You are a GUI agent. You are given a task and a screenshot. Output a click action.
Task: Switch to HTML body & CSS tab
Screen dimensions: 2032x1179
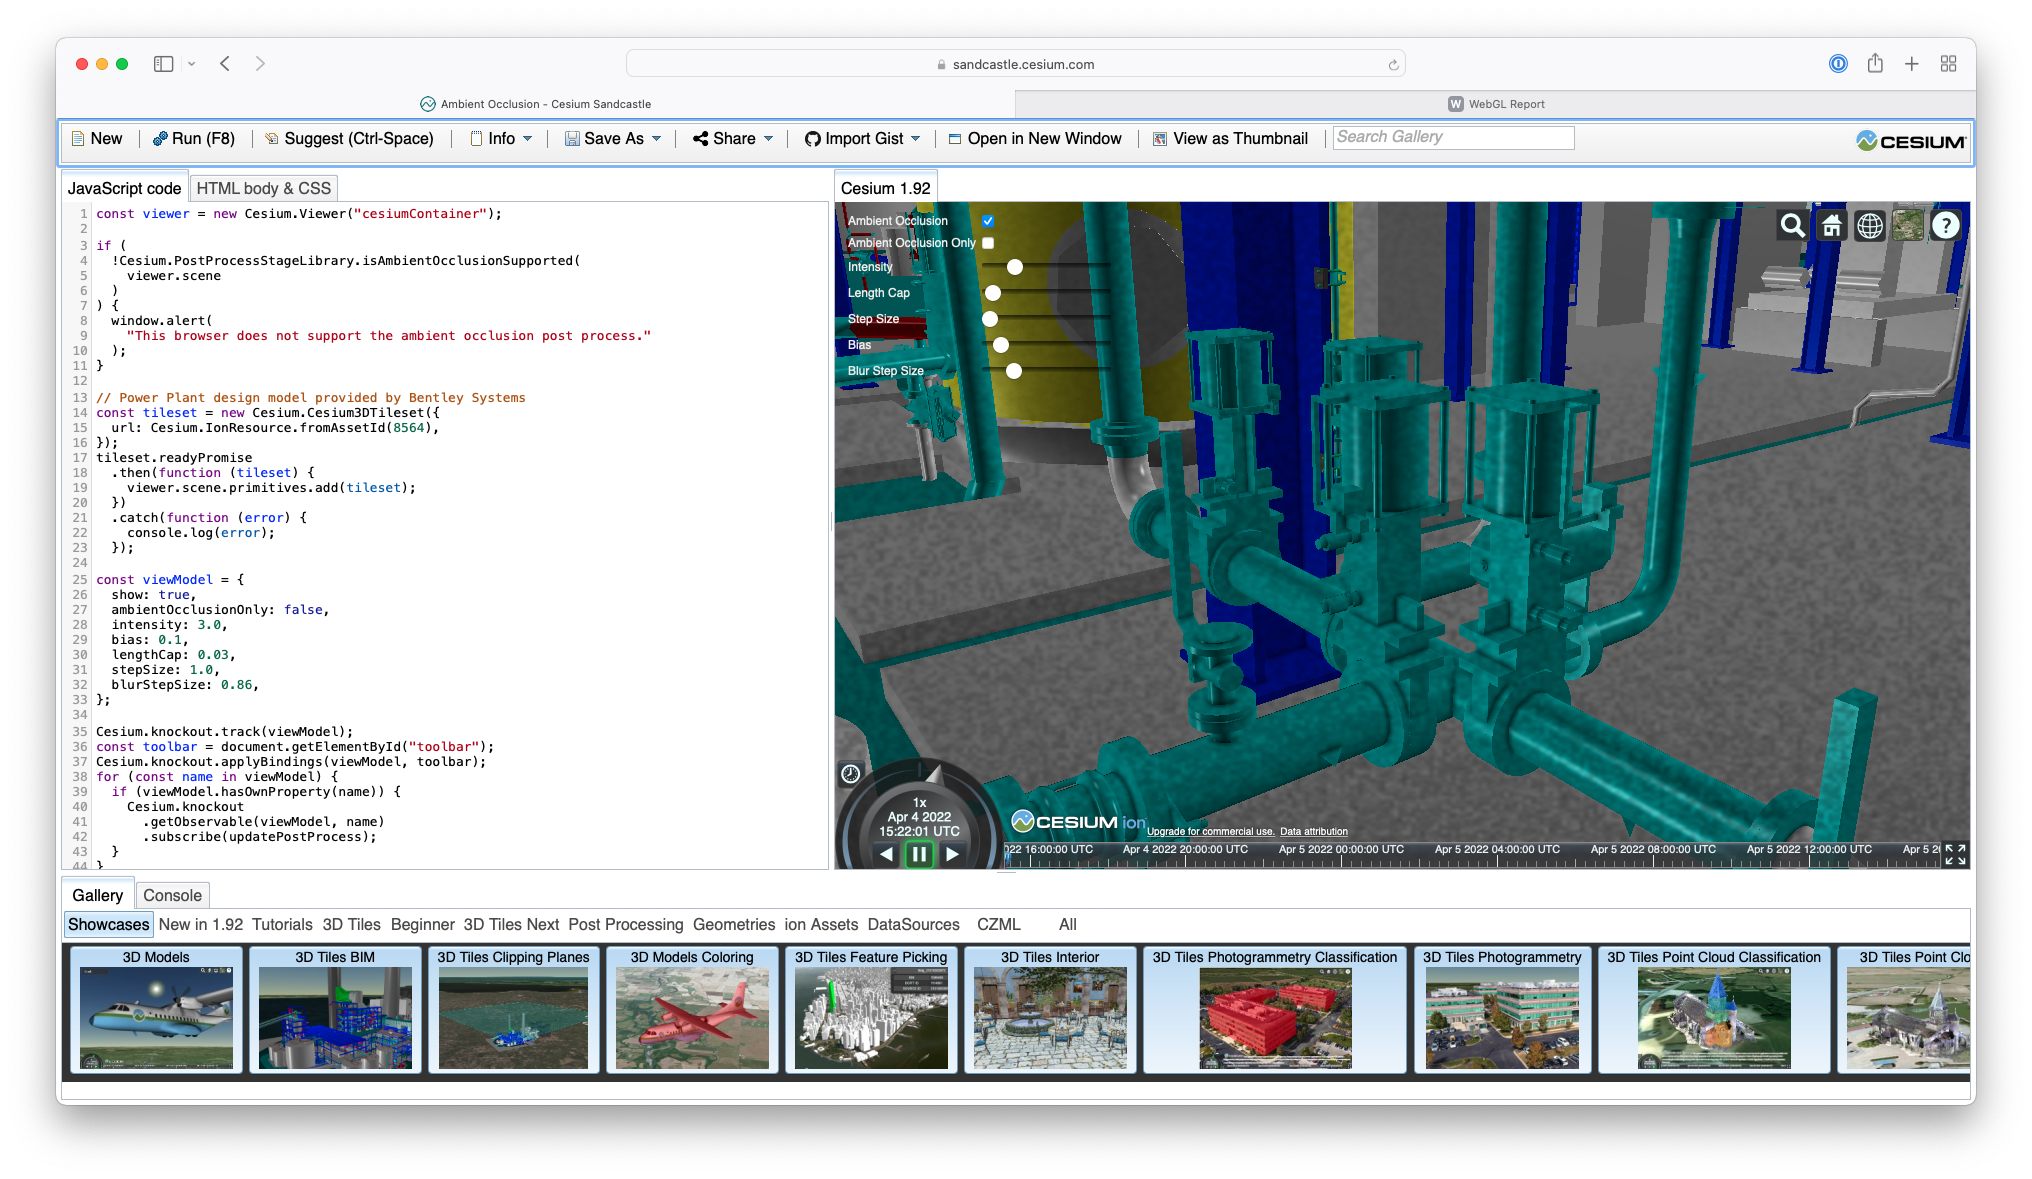point(263,188)
